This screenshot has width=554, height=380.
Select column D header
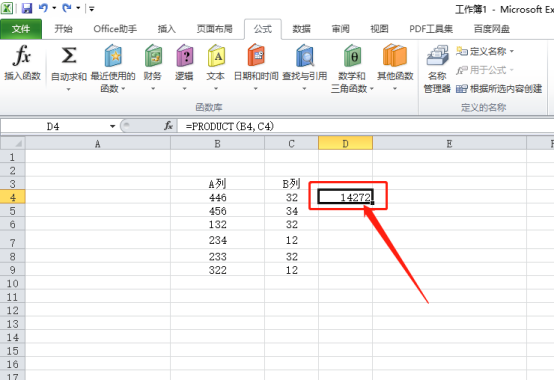(345, 143)
